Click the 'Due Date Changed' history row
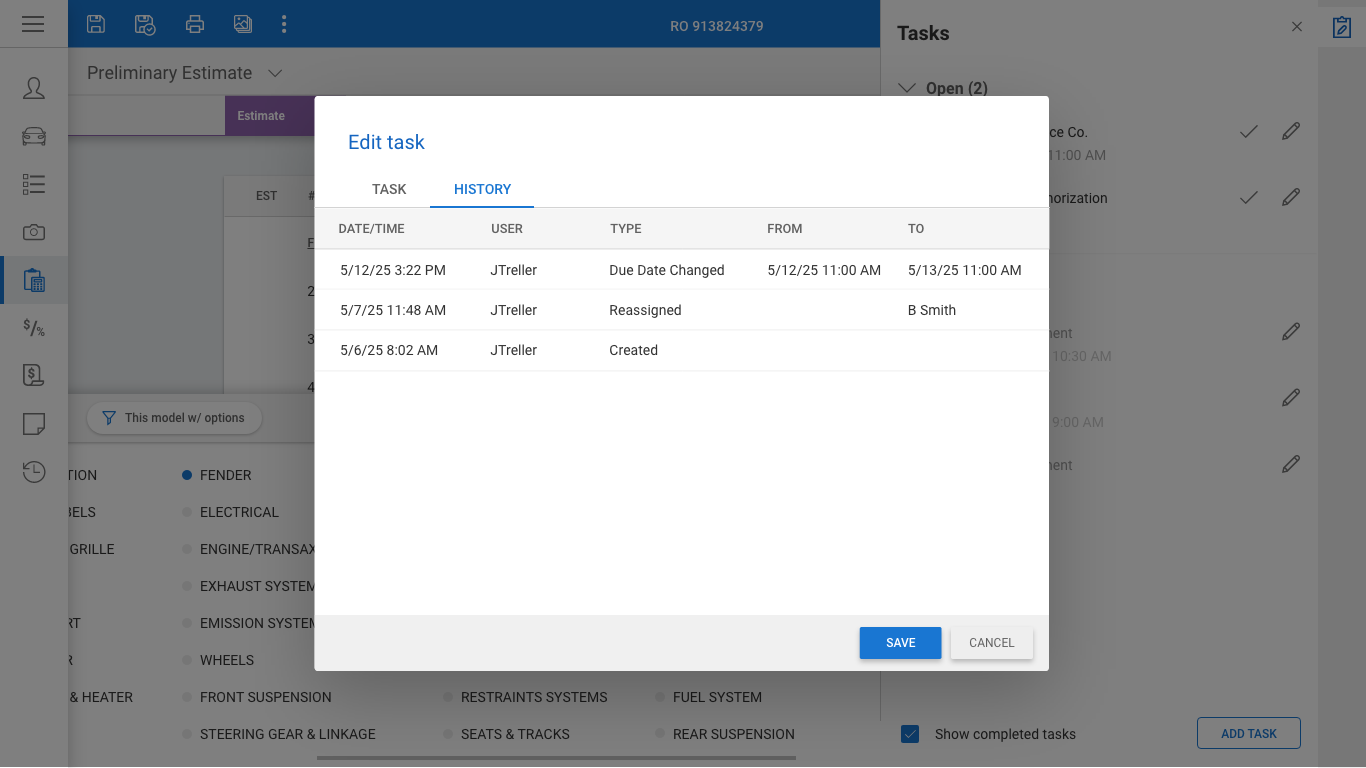Image resolution: width=1366 pixels, height=768 pixels. pyautogui.click(x=682, y=270)
